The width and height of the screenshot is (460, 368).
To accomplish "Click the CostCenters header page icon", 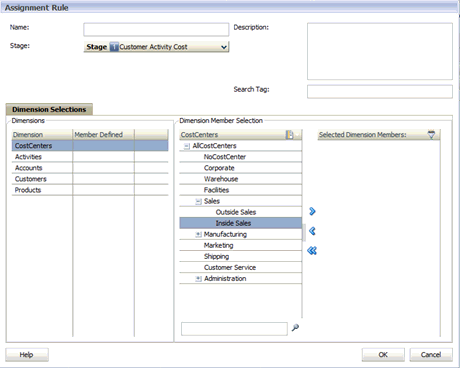I will point(290,135).
